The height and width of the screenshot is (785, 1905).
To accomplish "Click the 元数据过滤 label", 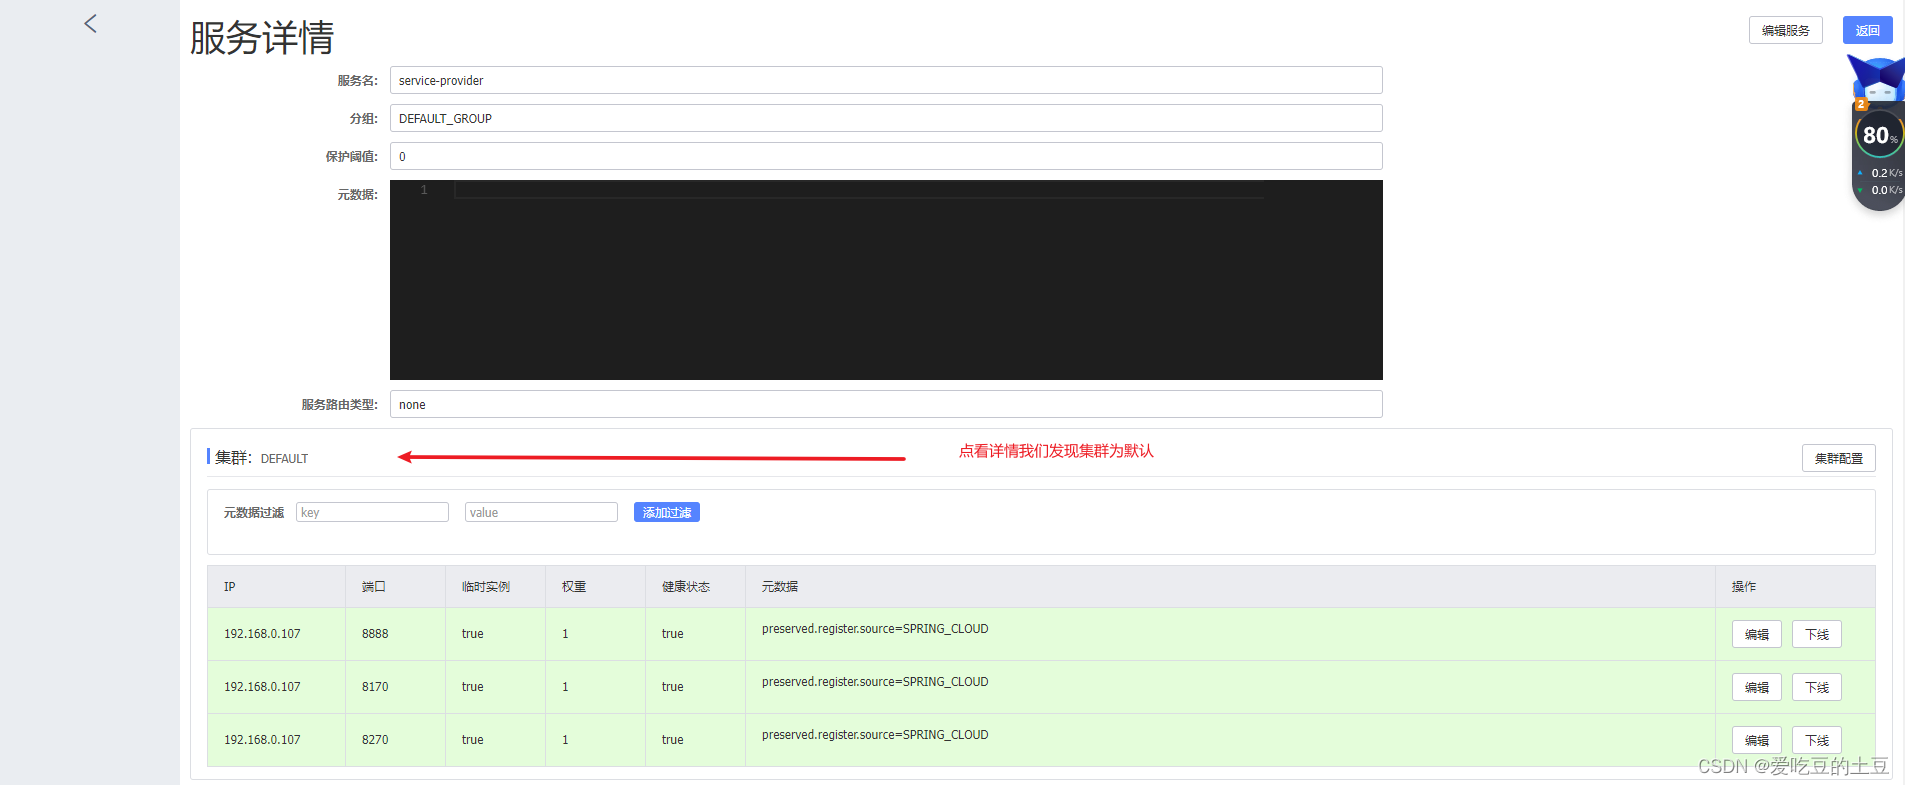I will [x=254, y=513].
